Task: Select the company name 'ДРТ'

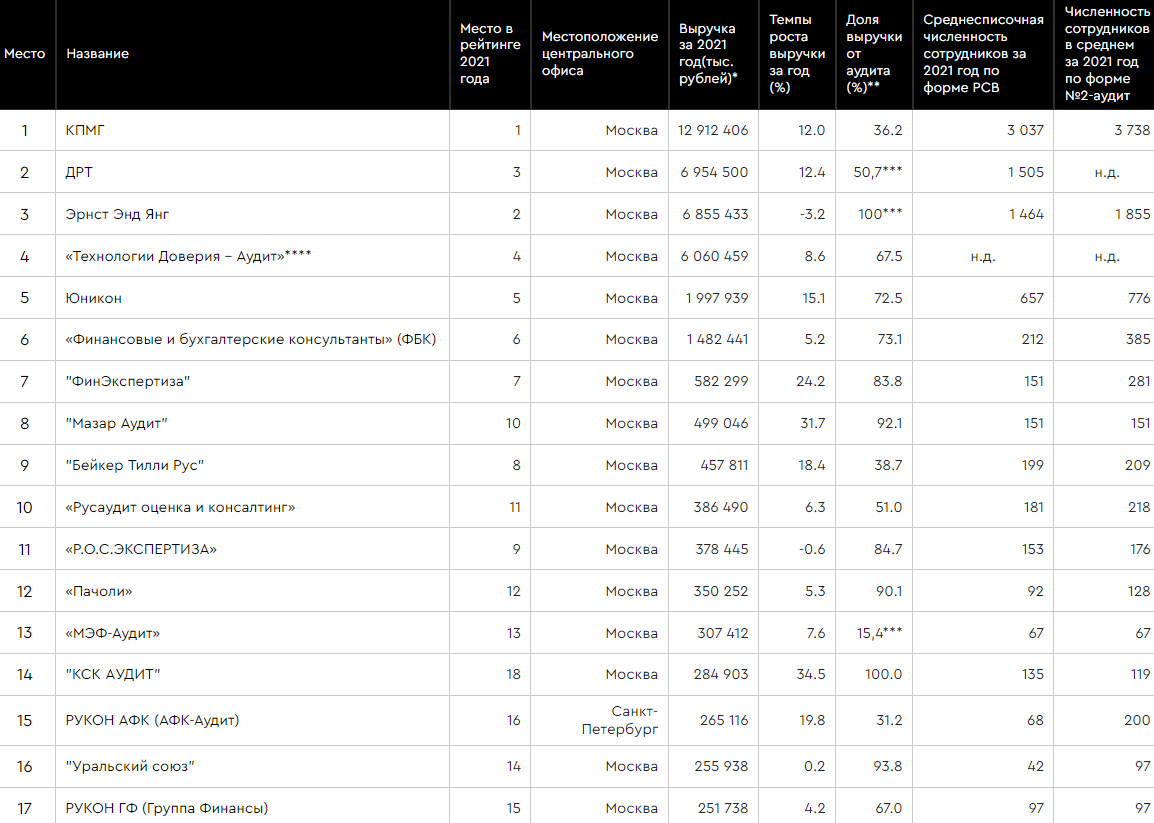Action: [79, 172]
